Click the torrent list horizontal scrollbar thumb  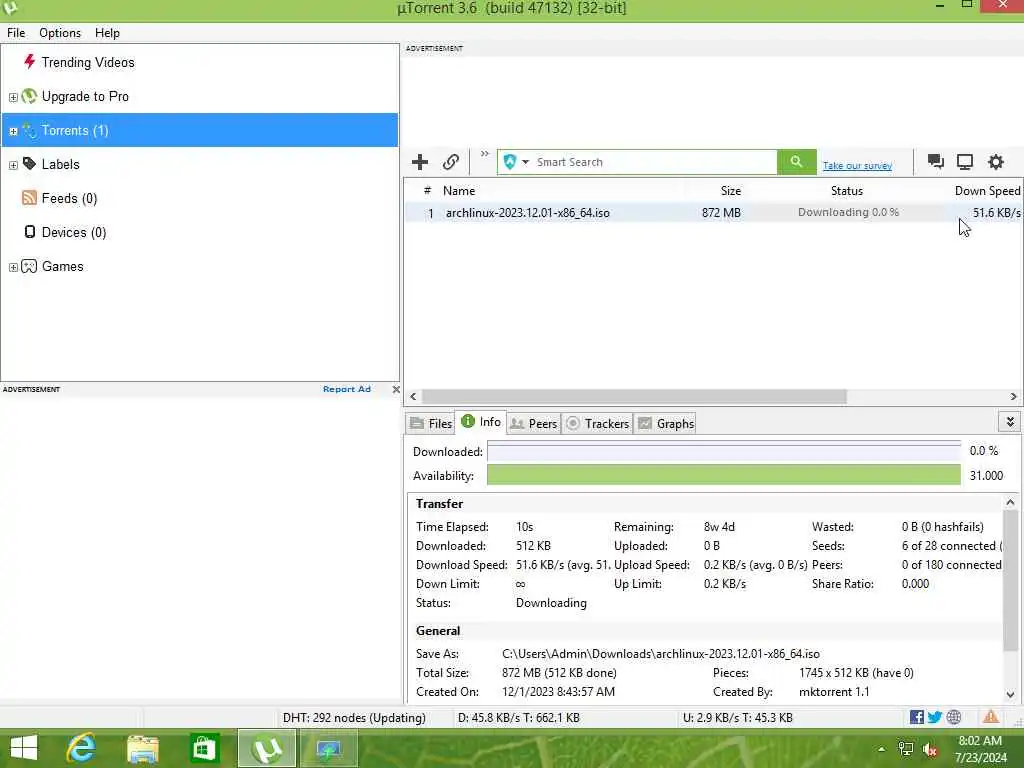(634, 396)
